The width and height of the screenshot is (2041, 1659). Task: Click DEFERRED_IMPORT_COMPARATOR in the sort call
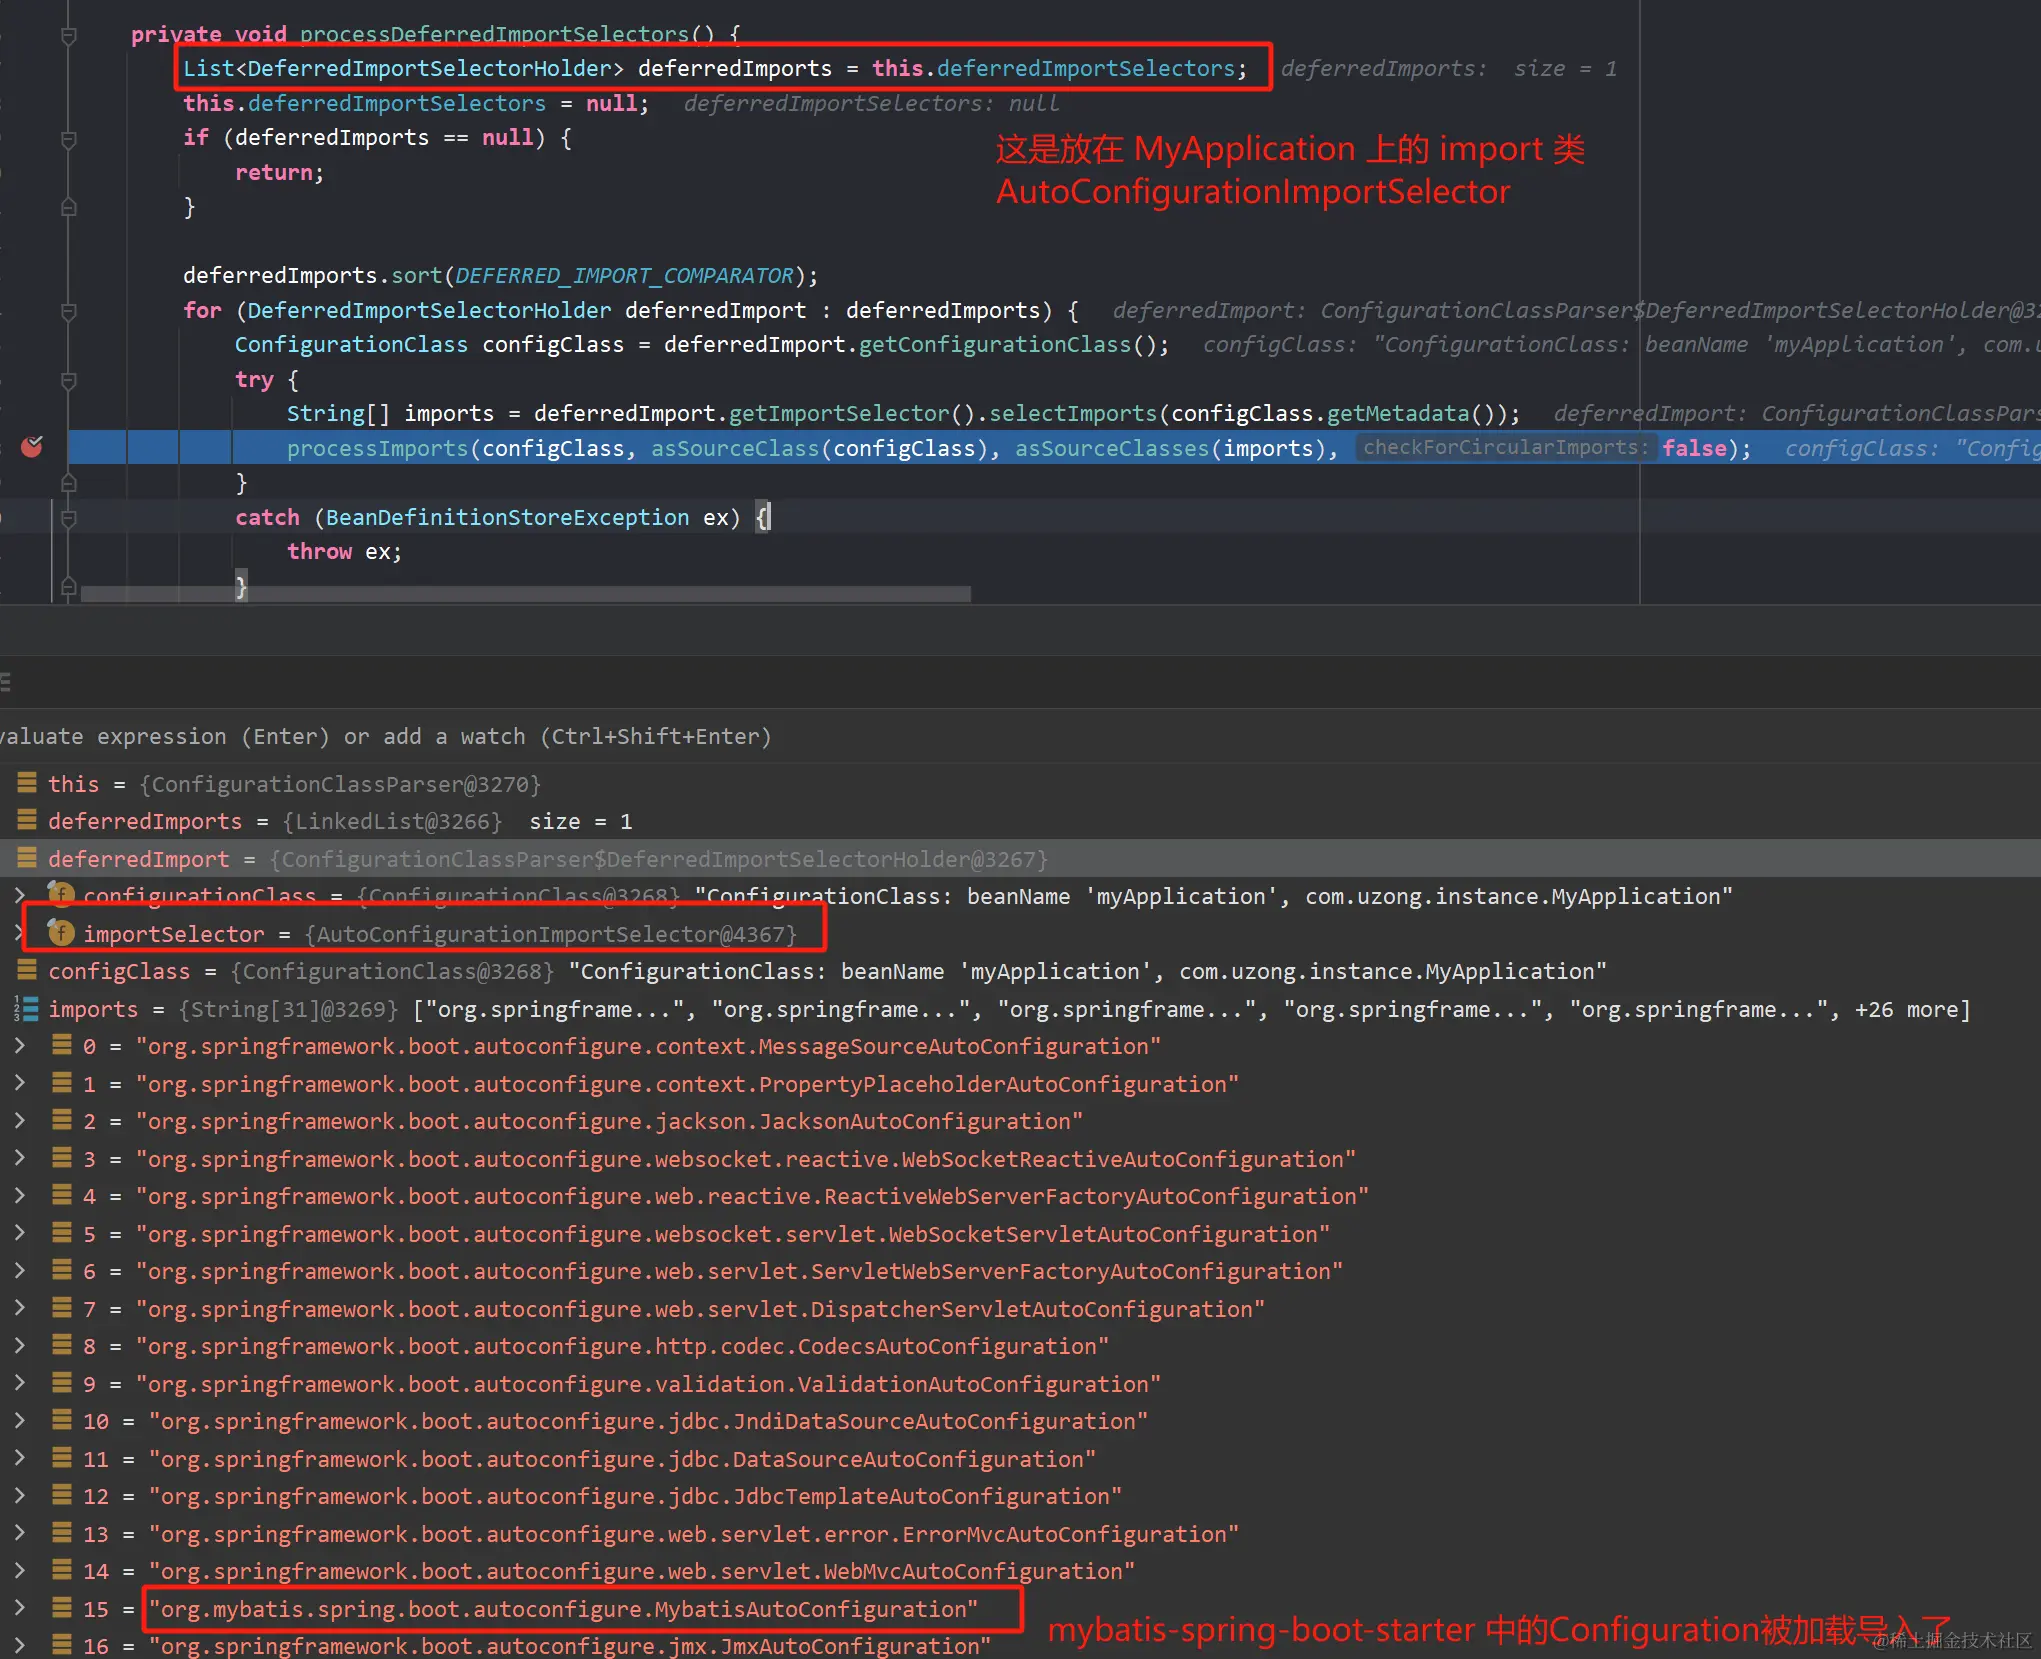(624, 275)
